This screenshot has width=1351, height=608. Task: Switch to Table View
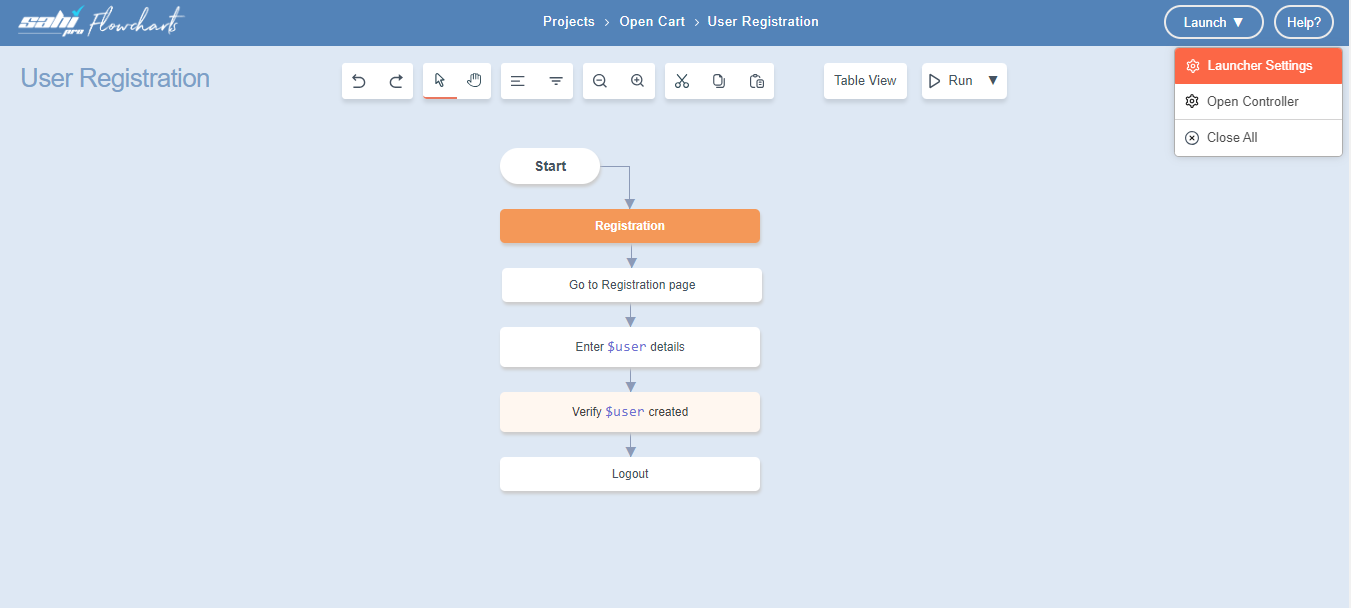click(865, 81)
